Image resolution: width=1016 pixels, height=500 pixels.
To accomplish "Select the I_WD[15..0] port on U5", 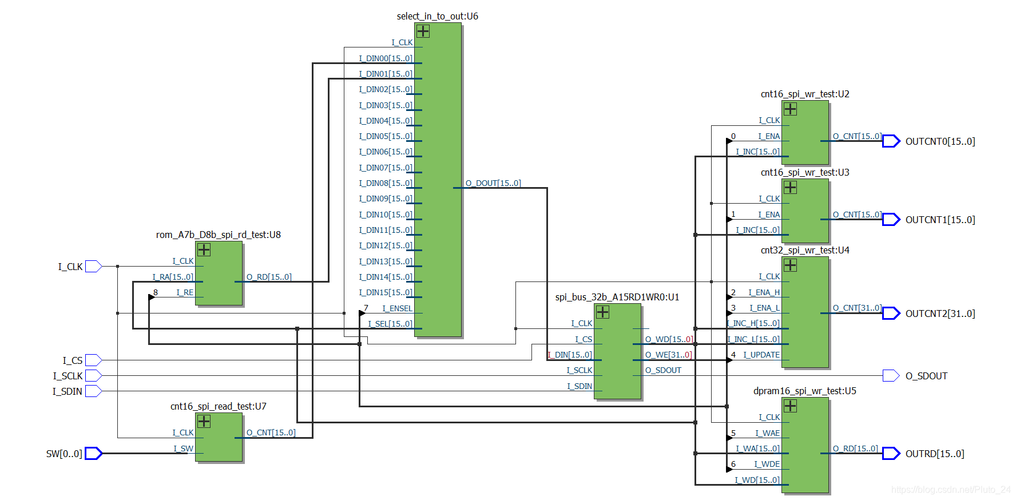I will (757, 480).
